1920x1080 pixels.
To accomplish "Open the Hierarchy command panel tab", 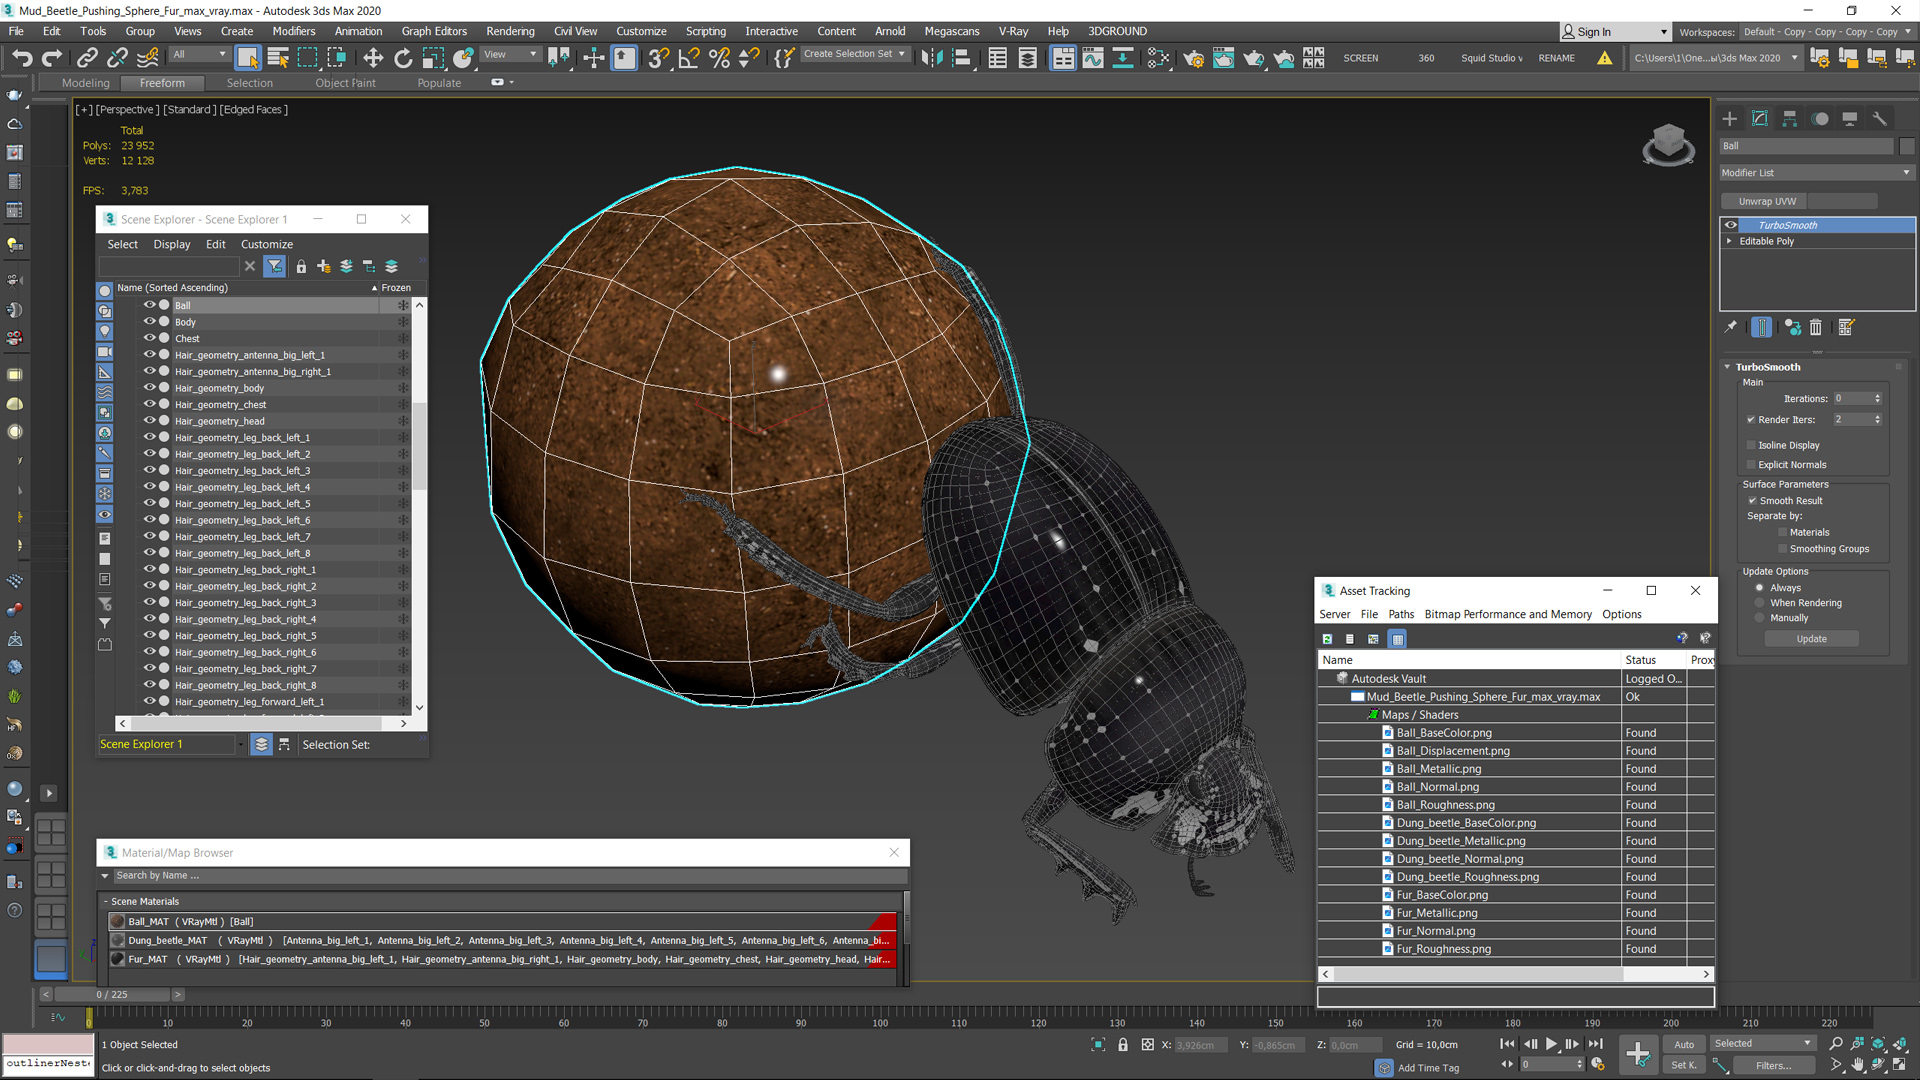I will (1790, 118).
